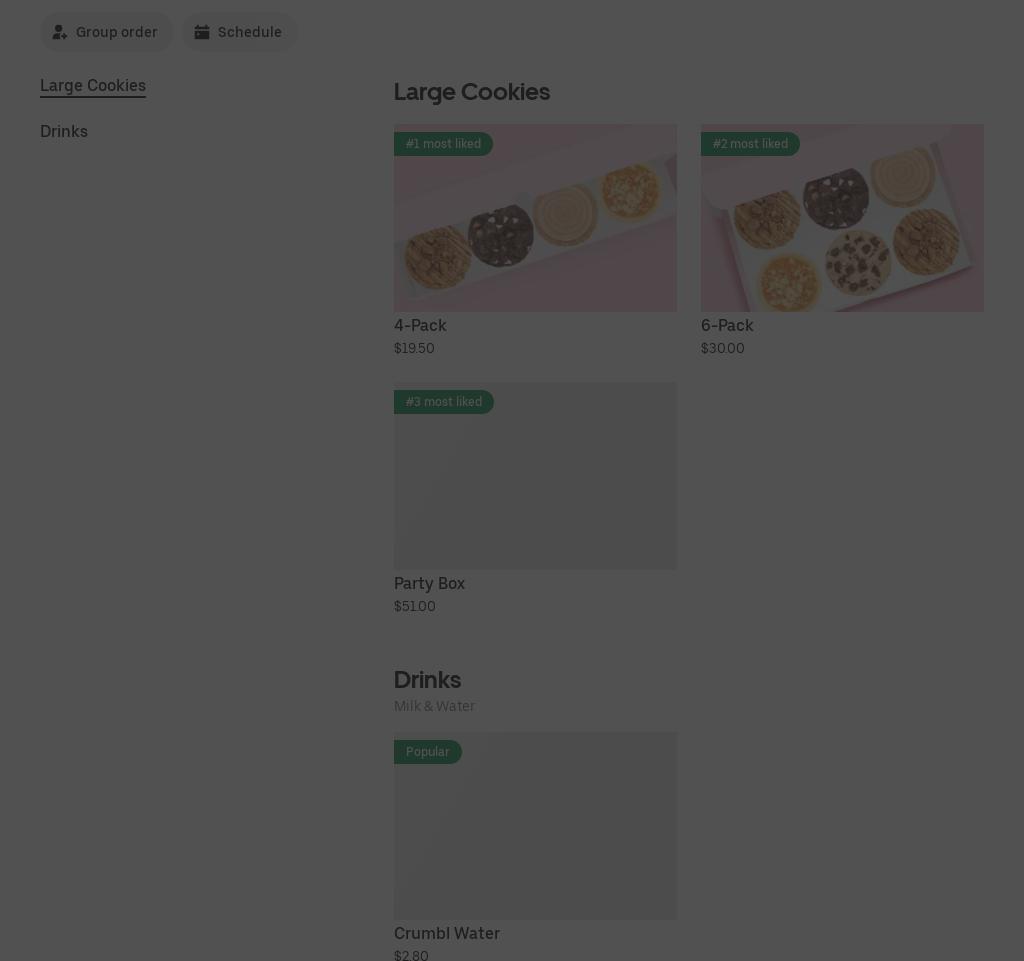Viewport: 1024px width, 961px height.
Task: Select the Crumbl Water item title
Action: coord(447,933)
